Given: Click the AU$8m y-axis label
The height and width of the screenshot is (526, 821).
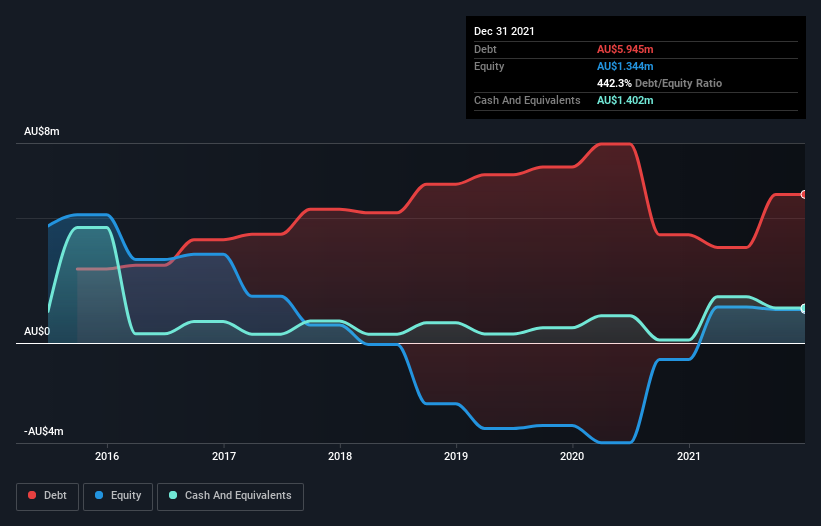Looking at the screenshot, I should 42,131.
